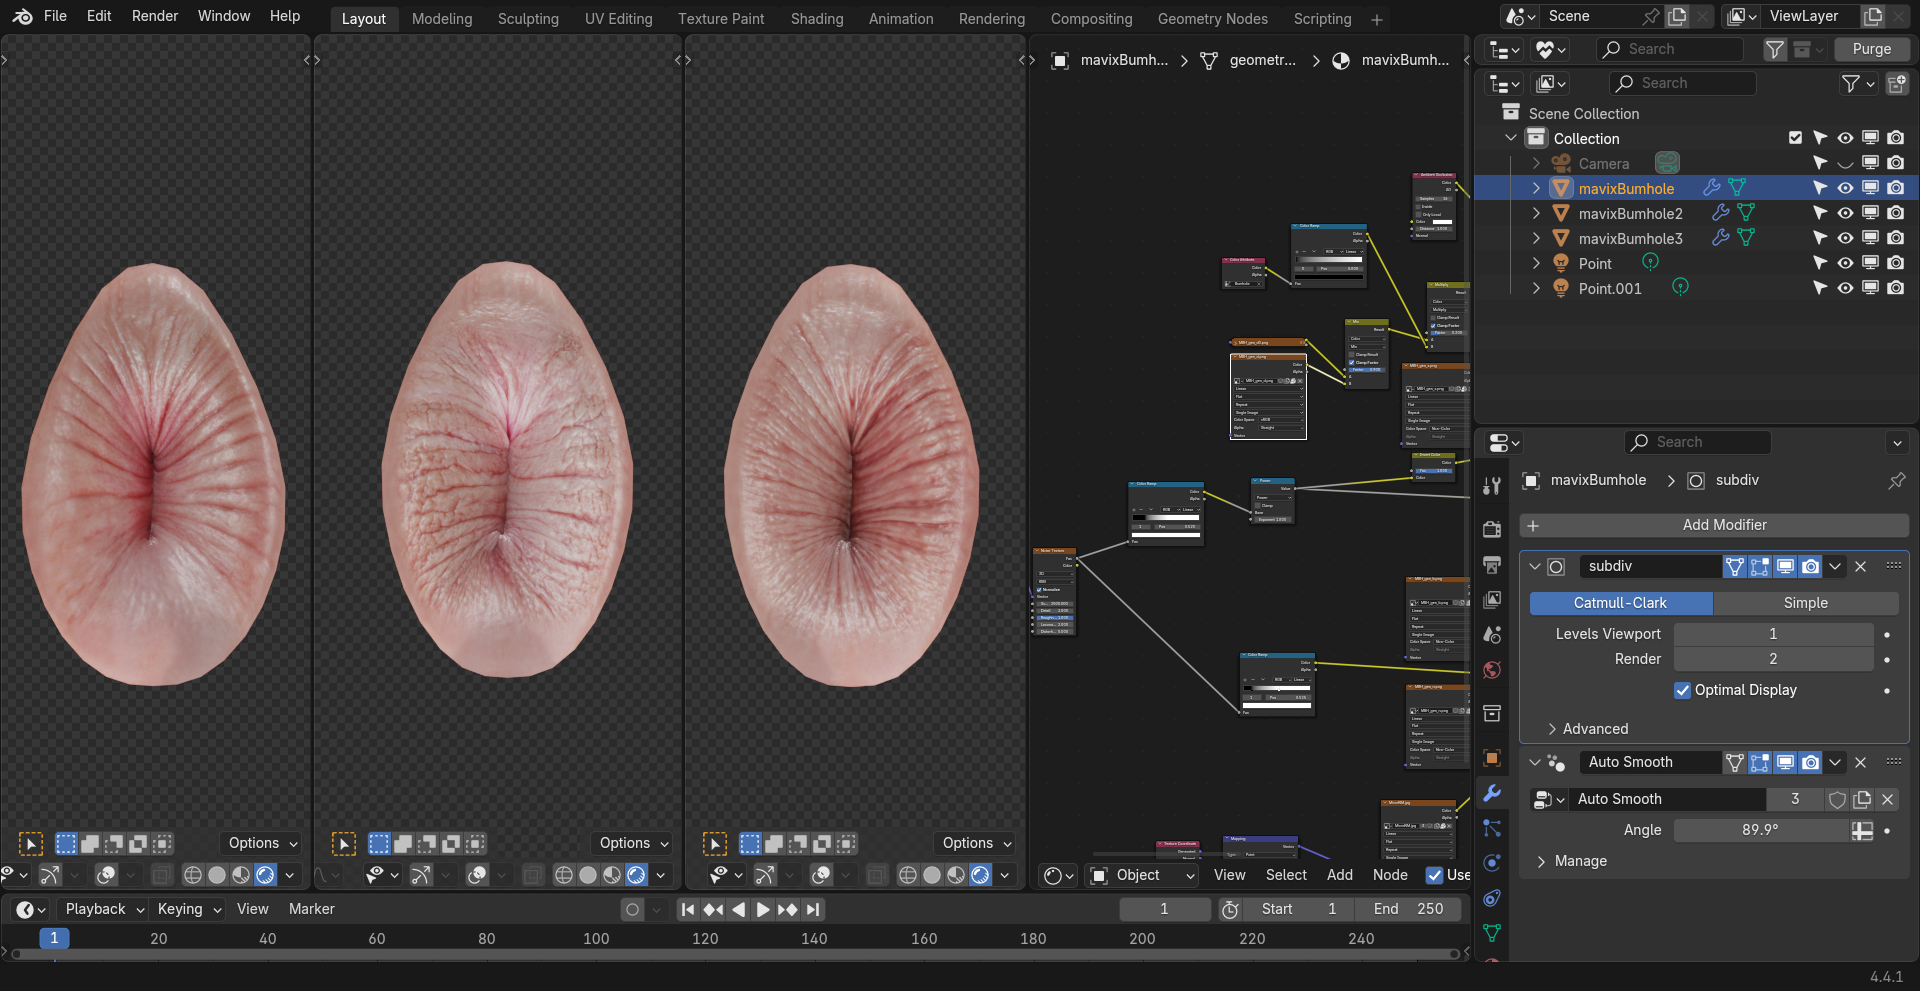Remove the subdiv modifier with X icon
This screenshot has height=991, width=1920.
(x=1861, y=567)
